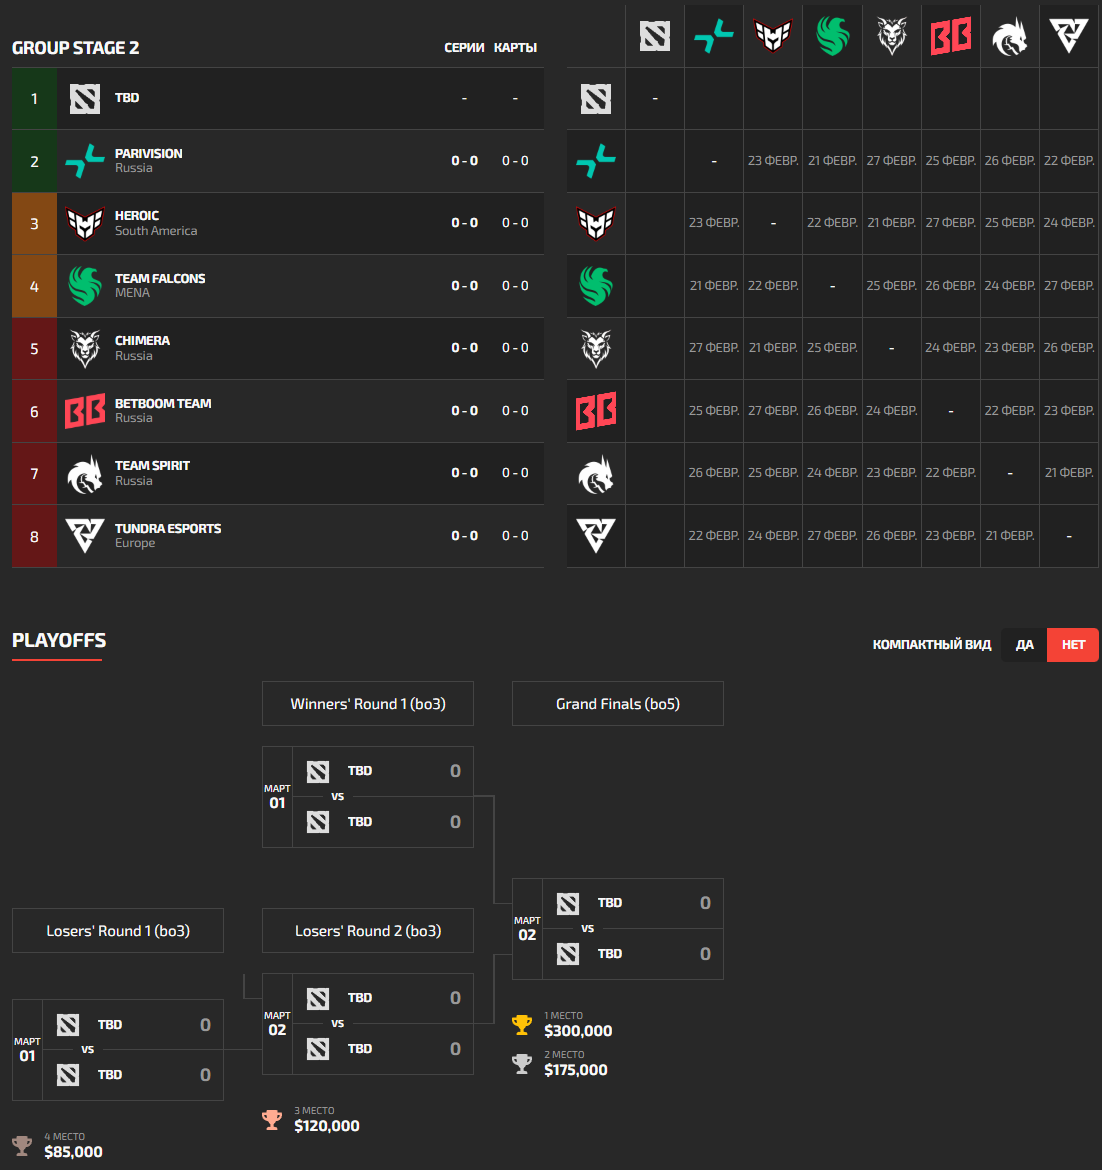Open Parivision vs Heroic 23 ФЕВР. match cell
Screen dimensions: 1102x1170
[x=773, y=161]
